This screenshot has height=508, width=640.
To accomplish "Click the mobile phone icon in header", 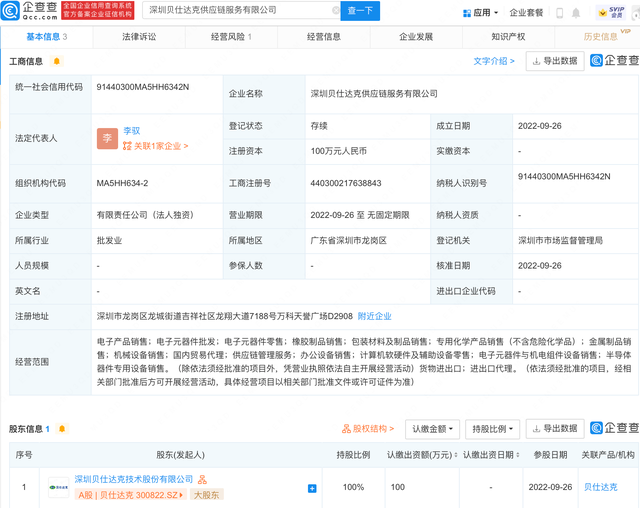I will click(561, 13).
